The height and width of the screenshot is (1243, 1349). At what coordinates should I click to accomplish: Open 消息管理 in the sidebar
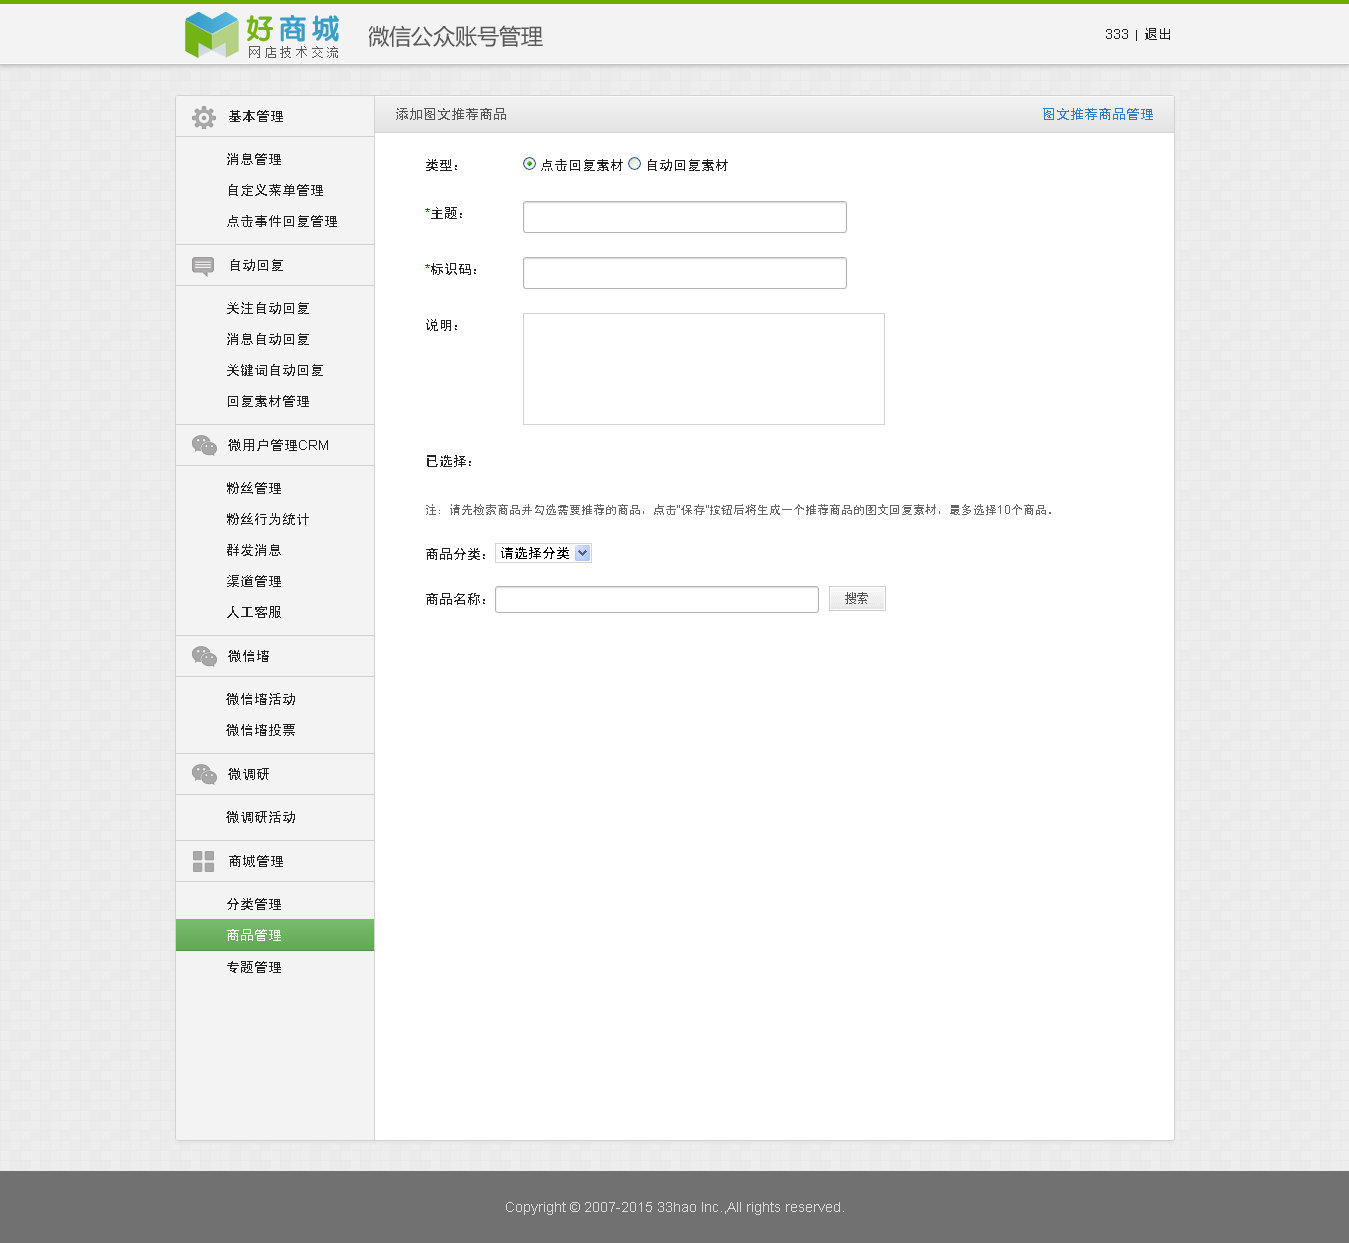coord(254,159)
